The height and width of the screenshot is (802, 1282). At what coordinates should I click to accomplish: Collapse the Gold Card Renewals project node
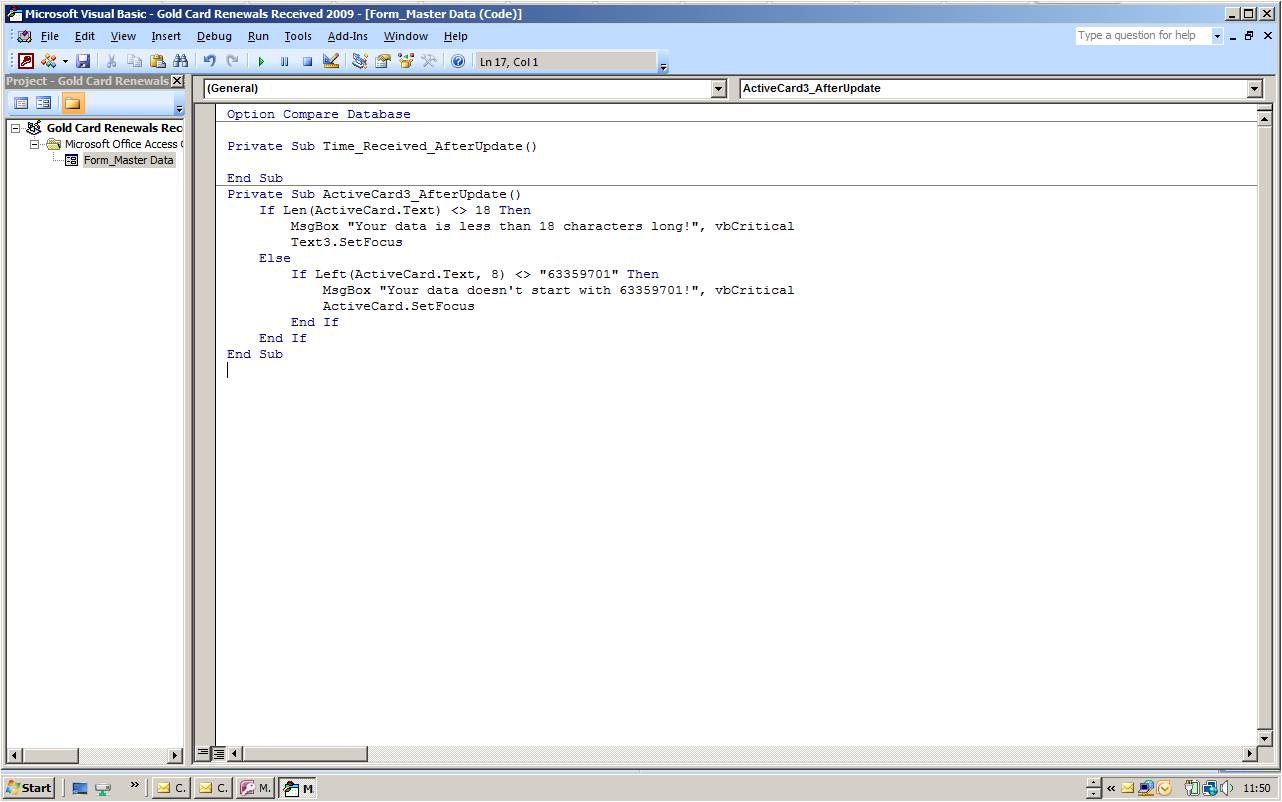[16, 128]
